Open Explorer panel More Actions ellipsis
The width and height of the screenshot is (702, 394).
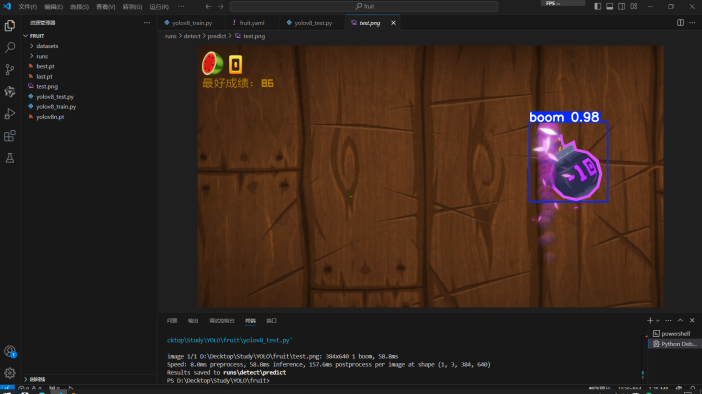(x=147, y=22)
